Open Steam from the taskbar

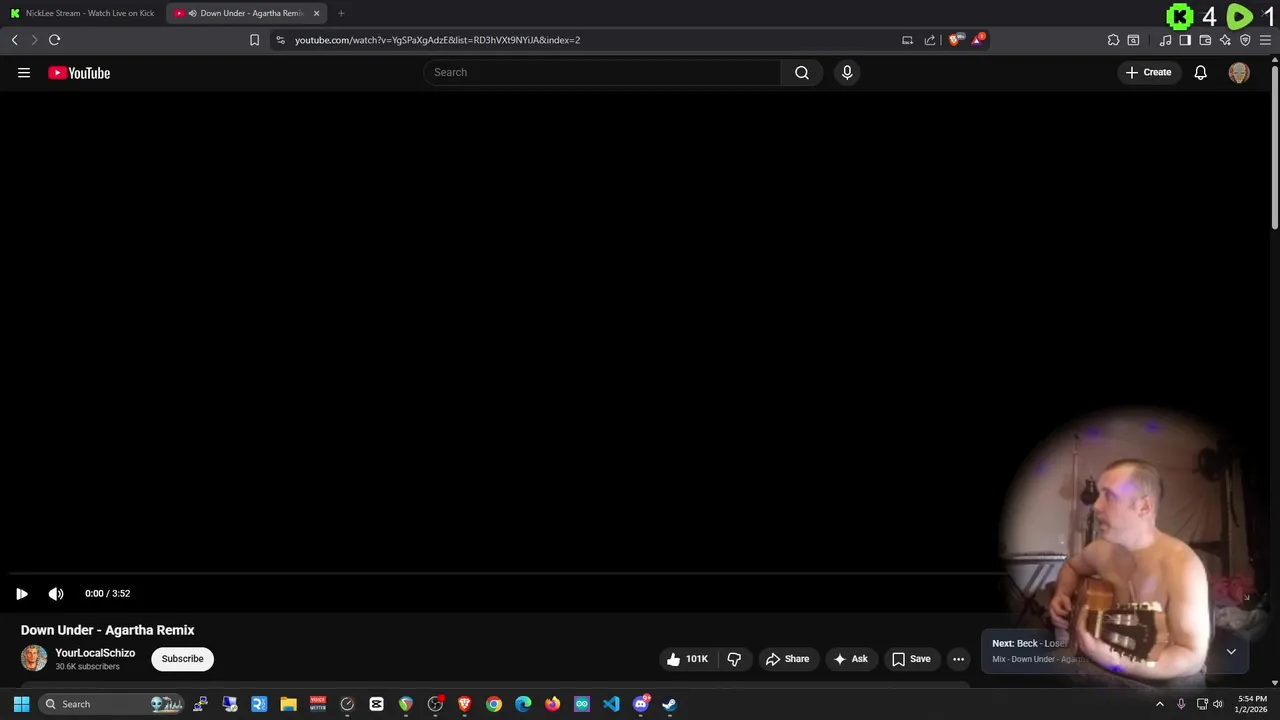coord(670,704)
